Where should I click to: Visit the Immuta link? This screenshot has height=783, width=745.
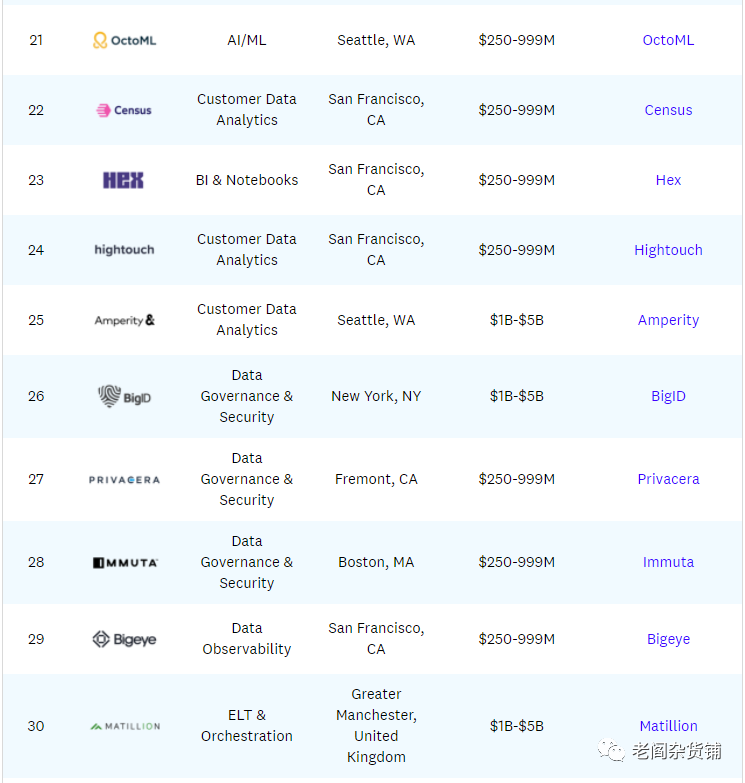click(668, 562)
